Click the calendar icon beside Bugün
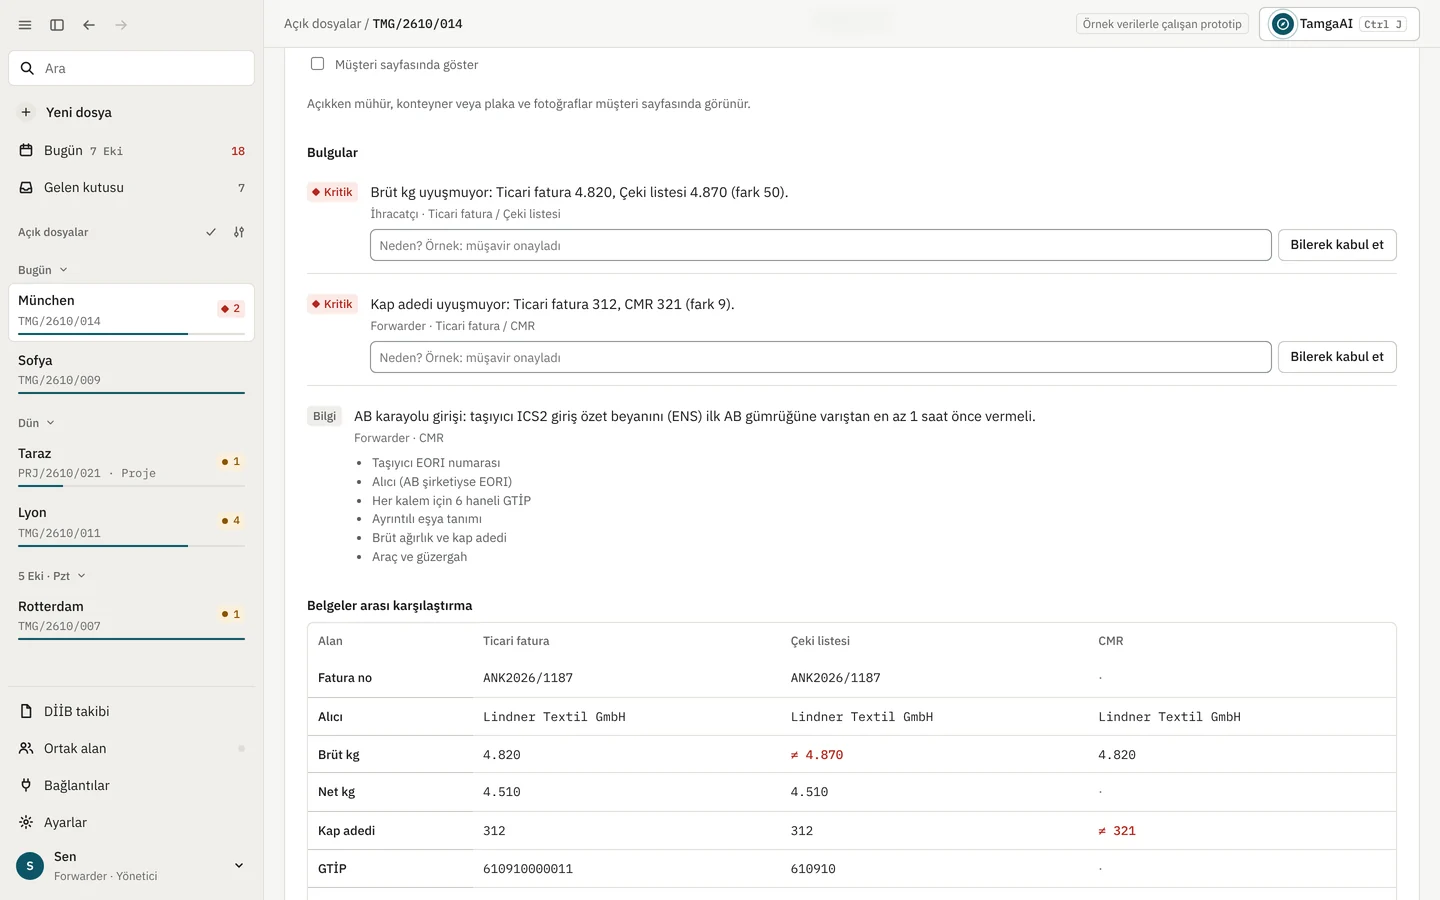The width and height of the screenshot is (1440, 900). [26, 150]
